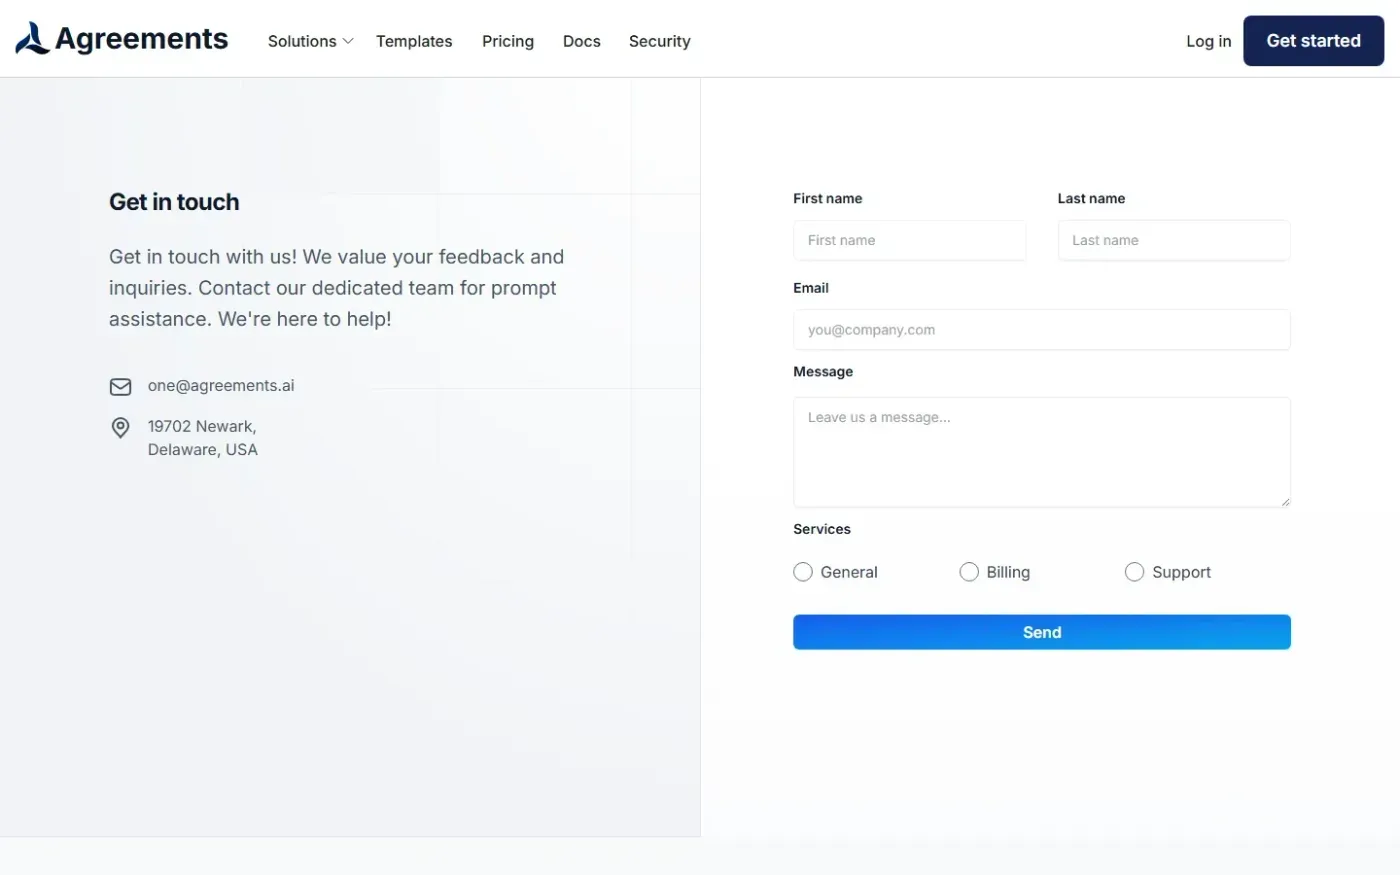Click the 19702 Newark, Delaware address text

[203, 438]
